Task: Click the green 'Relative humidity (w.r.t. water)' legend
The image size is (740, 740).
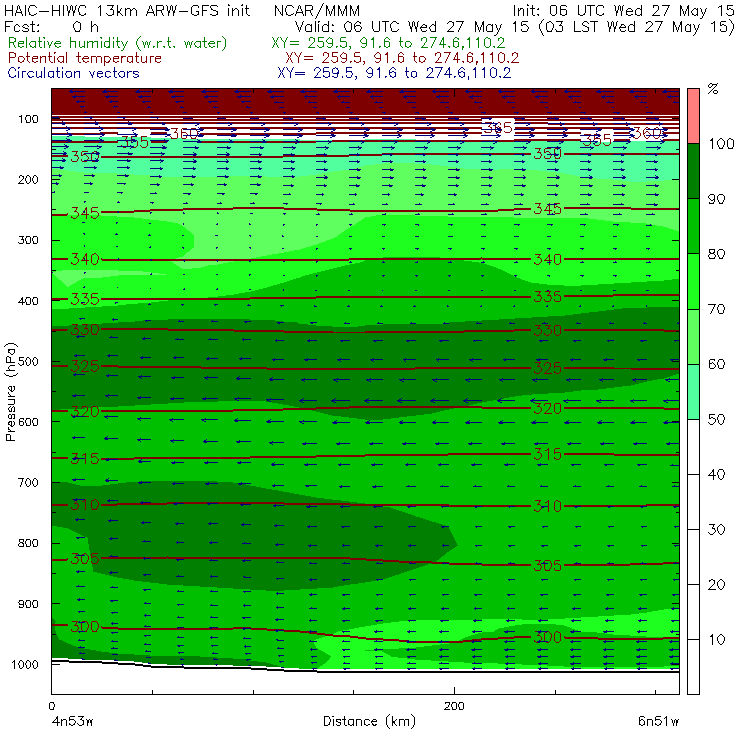Action: [118, 43]
